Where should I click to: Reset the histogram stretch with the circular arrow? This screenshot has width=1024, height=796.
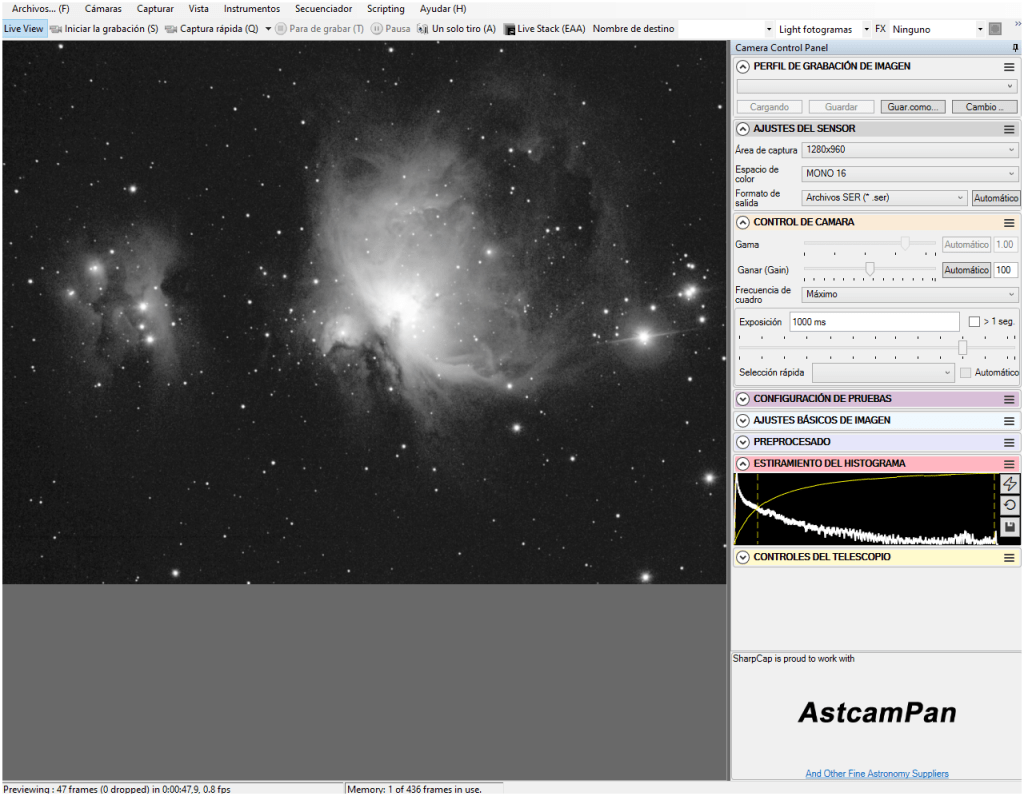1010,505
